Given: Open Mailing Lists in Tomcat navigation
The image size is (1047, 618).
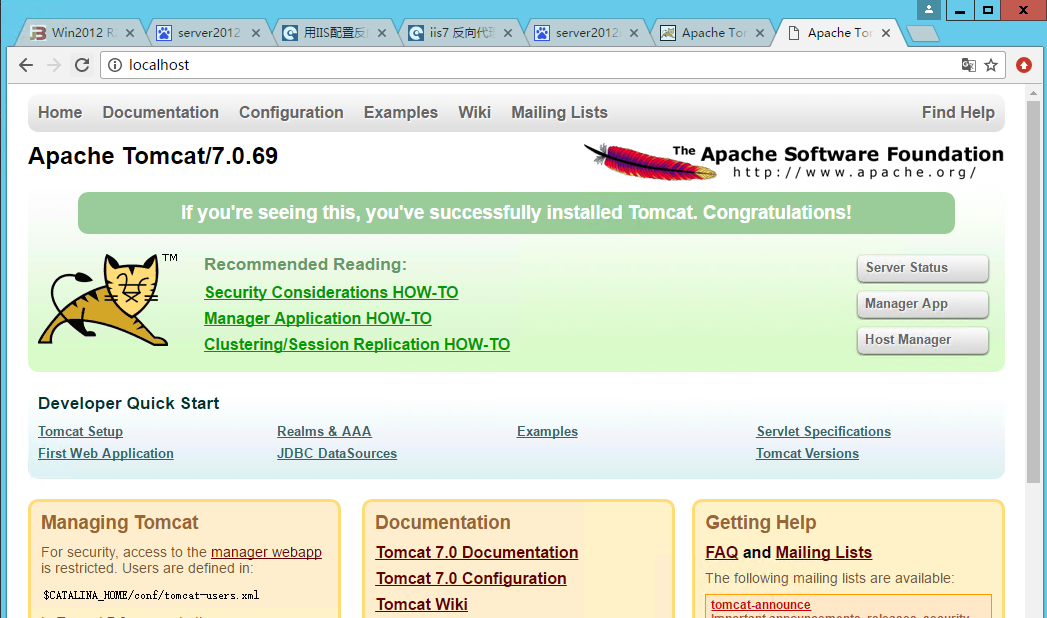Looking at the screenshot, I should coord(560,112).
